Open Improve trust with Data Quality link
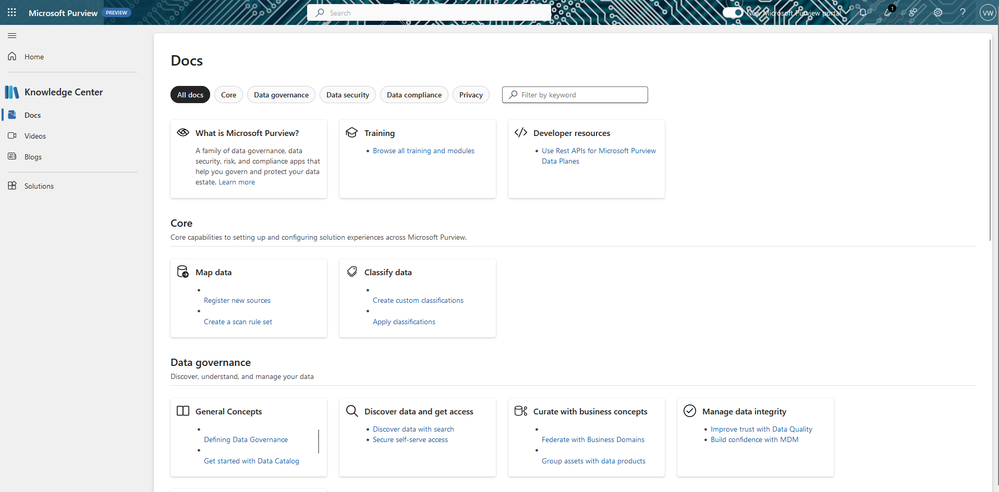This screenshot has height=492, width=999. pyautogui.click(x=761, y=430)
